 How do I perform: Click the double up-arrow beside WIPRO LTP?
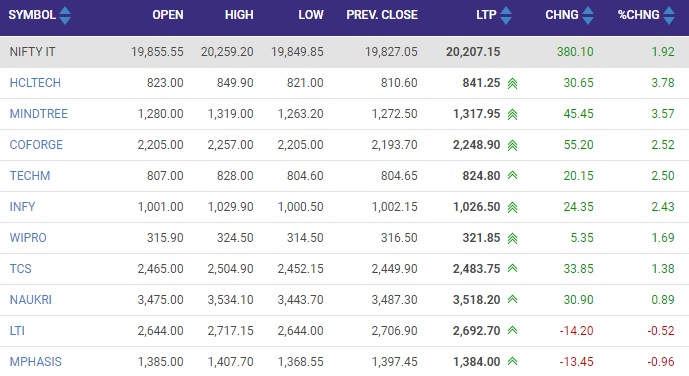coord(512,239)
